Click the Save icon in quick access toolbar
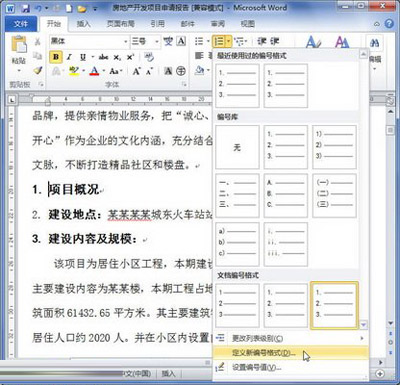400x385 pixels. pos(26,8)
